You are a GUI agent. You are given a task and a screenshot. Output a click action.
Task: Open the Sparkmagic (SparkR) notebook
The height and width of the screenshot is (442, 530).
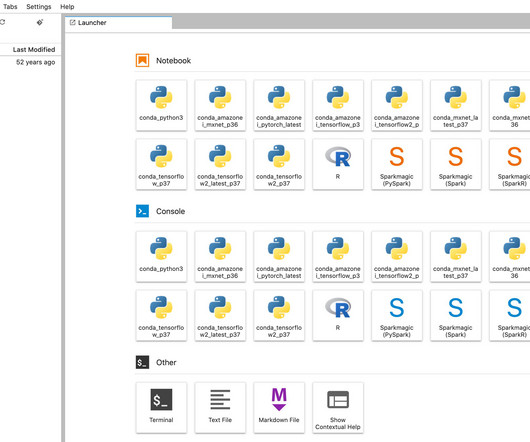click(x=510, y=164)
